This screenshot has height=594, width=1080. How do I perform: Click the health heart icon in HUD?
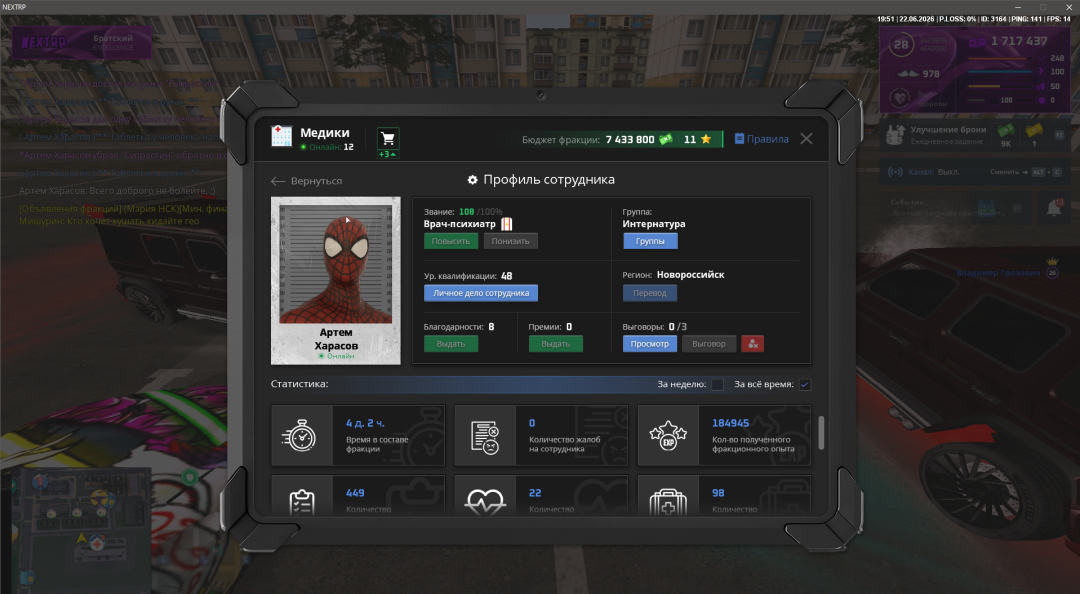(900, 98)
